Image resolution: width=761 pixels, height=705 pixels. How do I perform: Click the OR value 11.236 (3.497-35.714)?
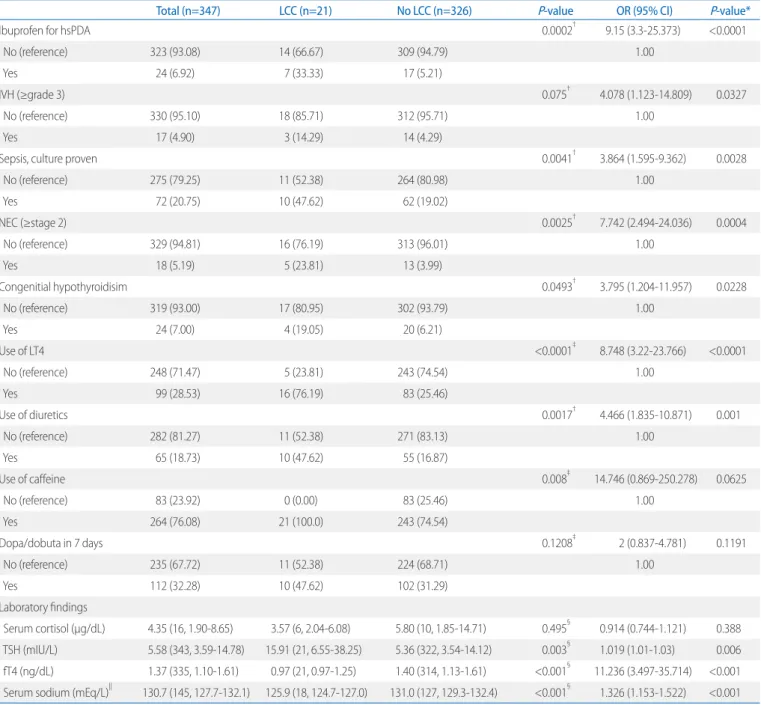[645, 671]
